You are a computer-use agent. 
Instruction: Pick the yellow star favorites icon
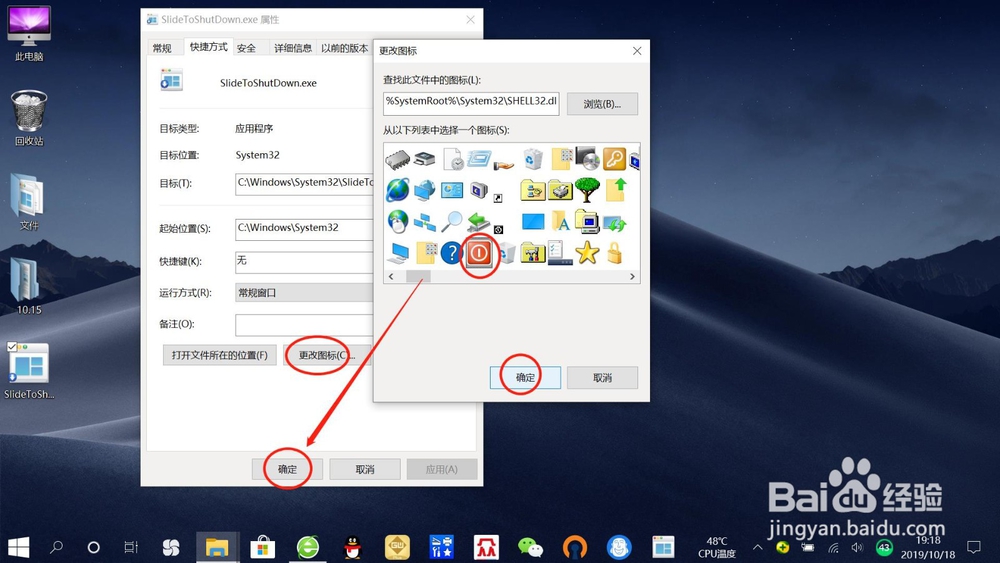click(x=587, y=252)
